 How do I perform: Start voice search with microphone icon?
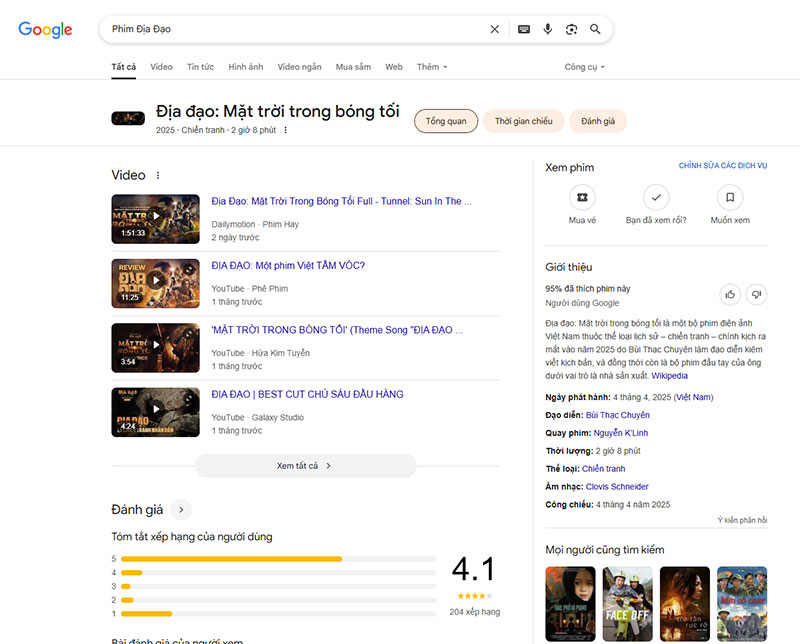(548, 30)
